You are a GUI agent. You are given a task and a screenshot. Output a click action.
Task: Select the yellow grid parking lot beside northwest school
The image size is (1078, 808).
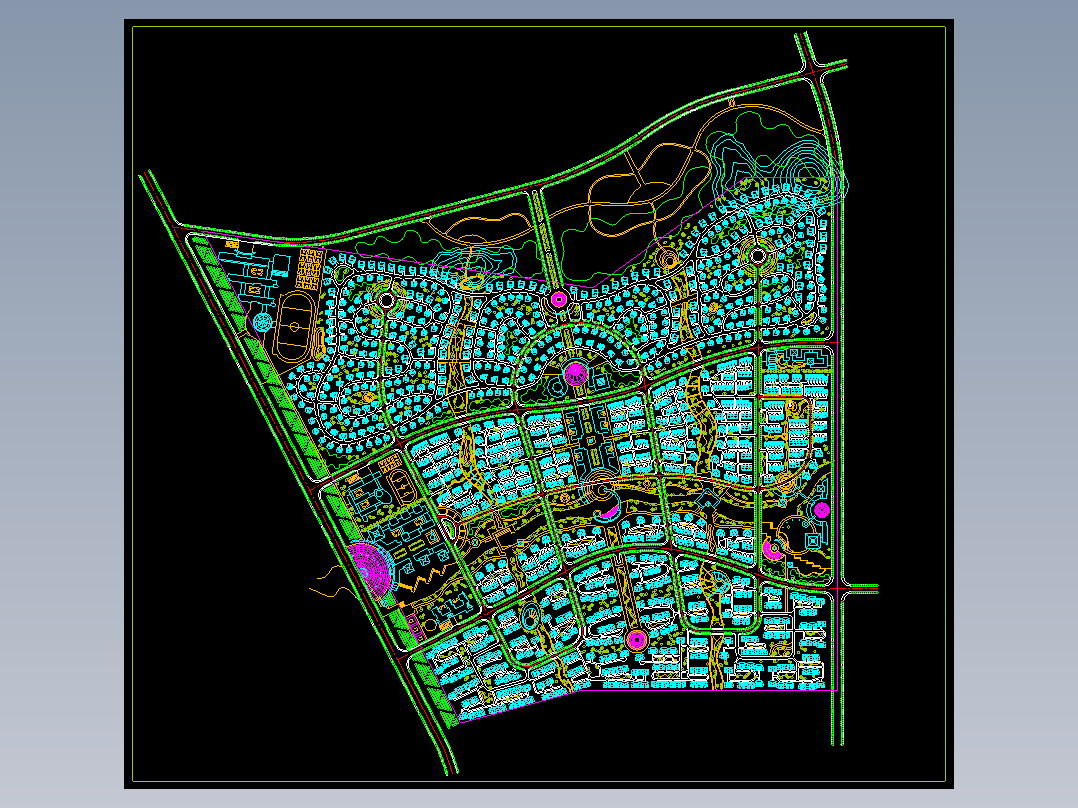[310, 269]
